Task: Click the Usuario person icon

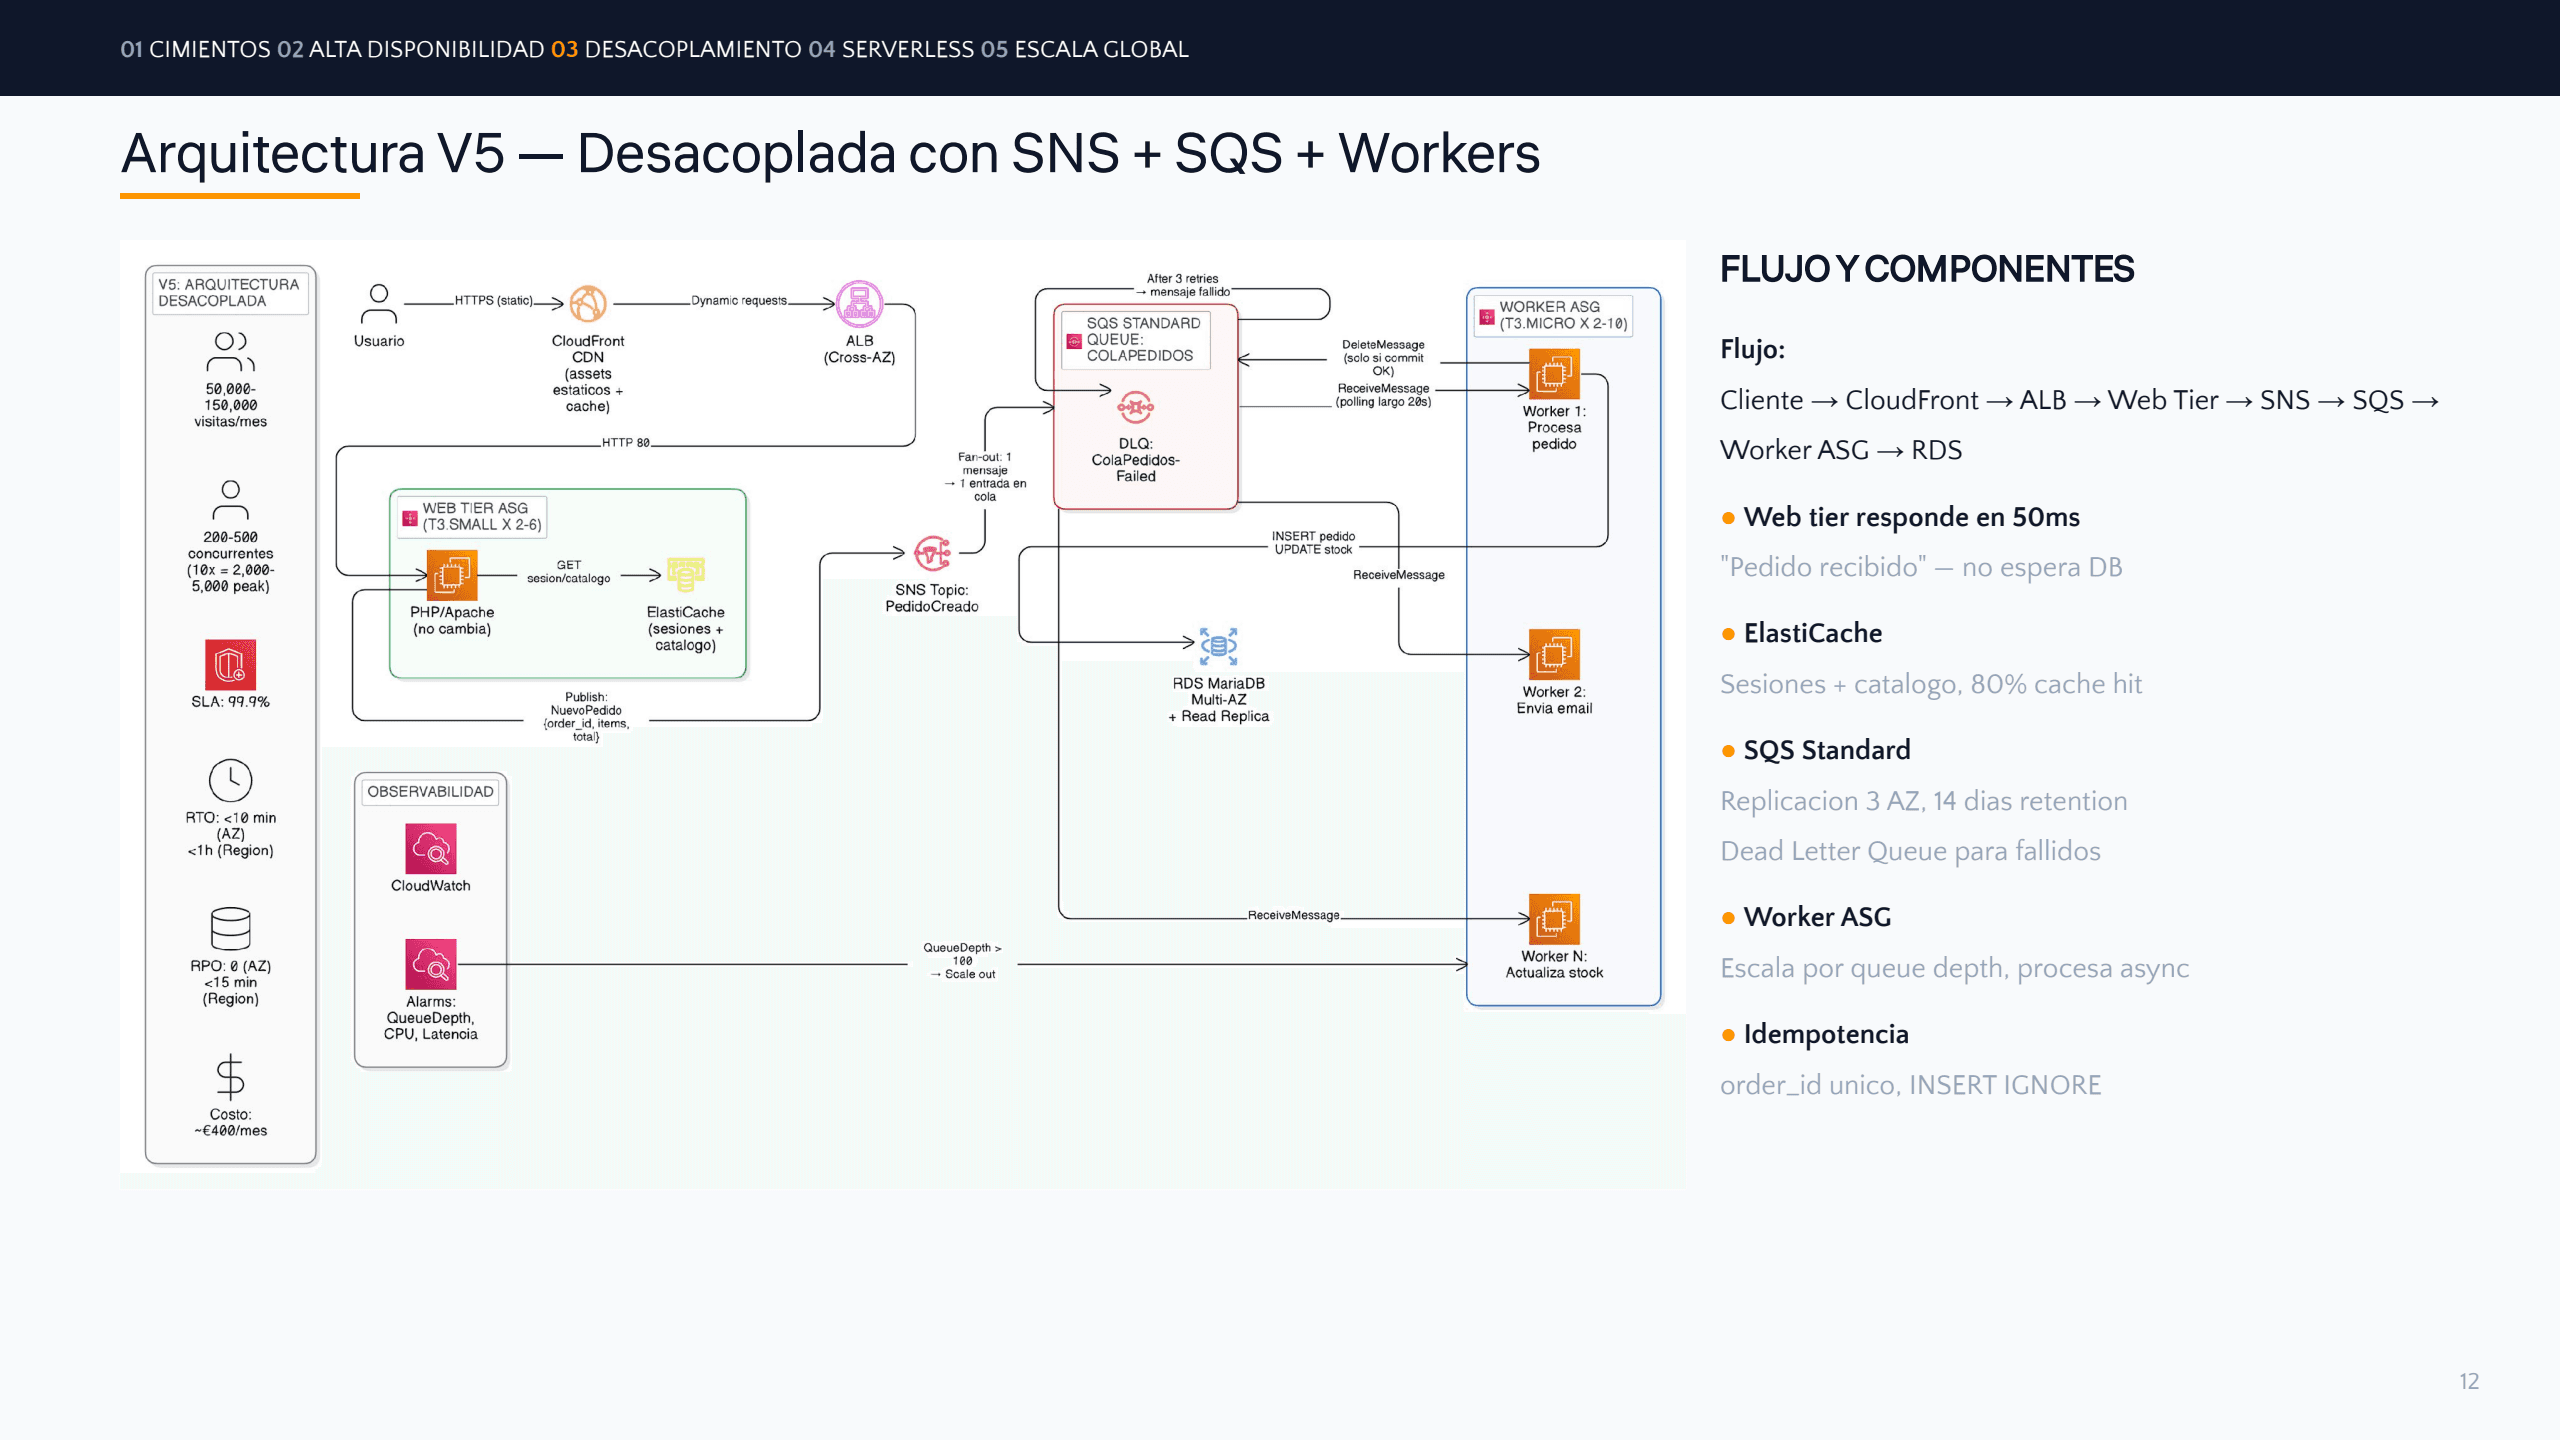Action: 378,304
